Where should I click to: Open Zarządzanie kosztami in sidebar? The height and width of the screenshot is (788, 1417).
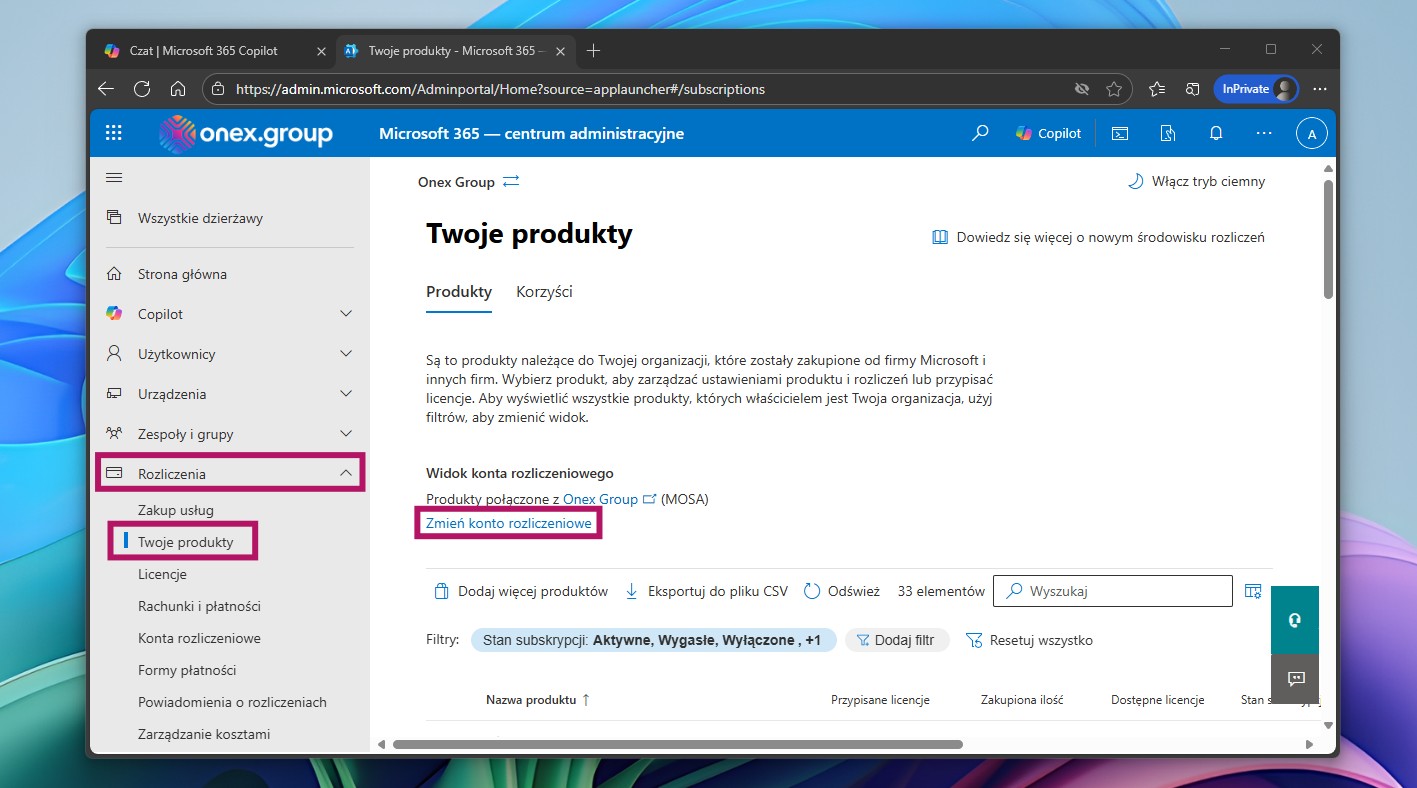pyautogui.click(x=204, y=734)
